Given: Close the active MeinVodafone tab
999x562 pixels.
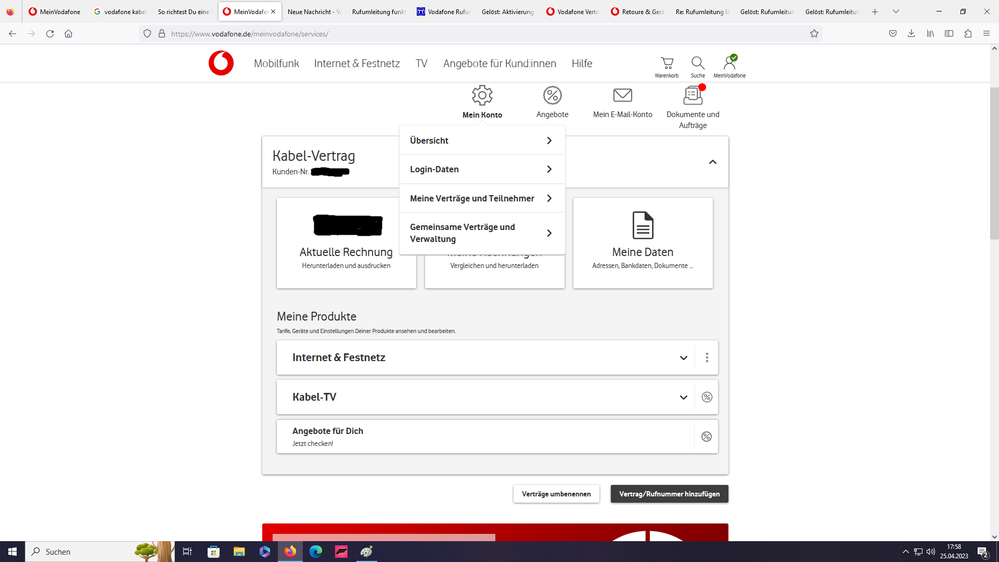Looking at the screenshot, I should coord(273,11).
